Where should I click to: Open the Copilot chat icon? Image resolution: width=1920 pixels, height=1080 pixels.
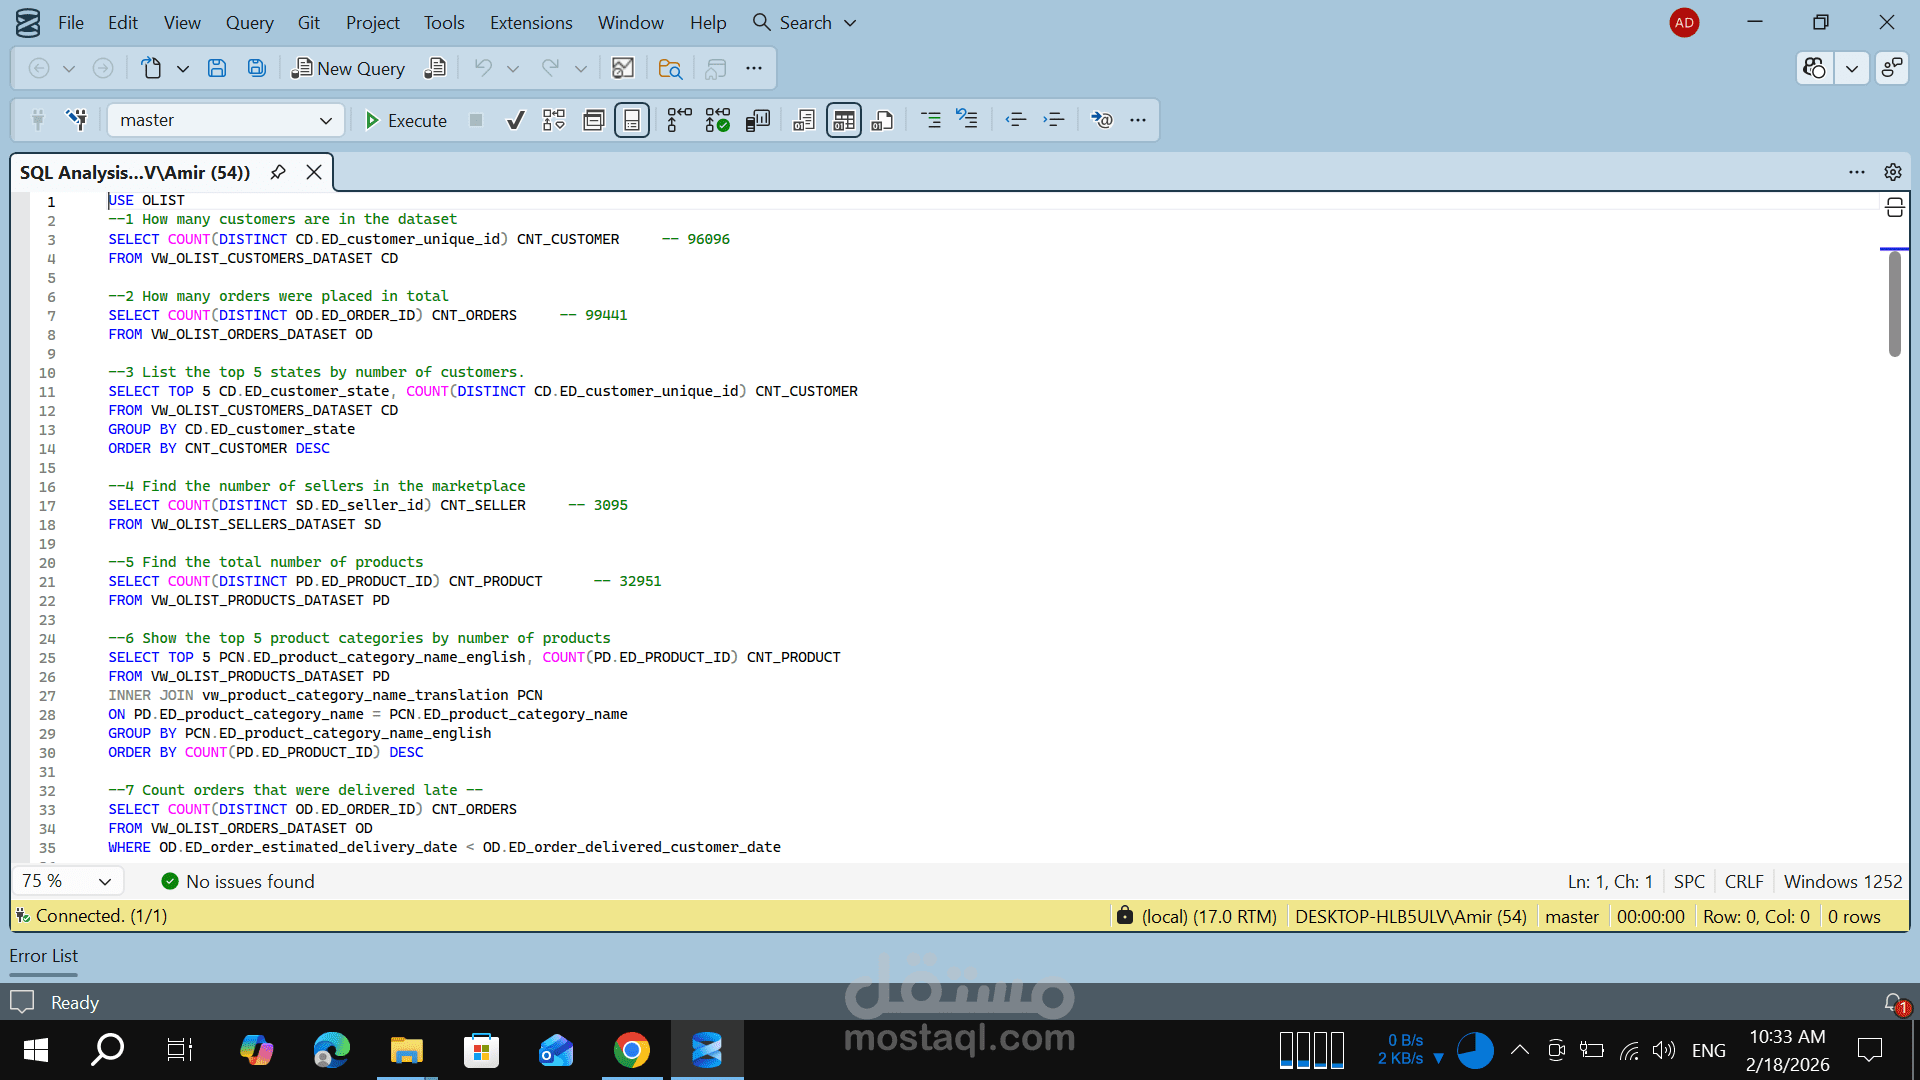(1814, 68)
